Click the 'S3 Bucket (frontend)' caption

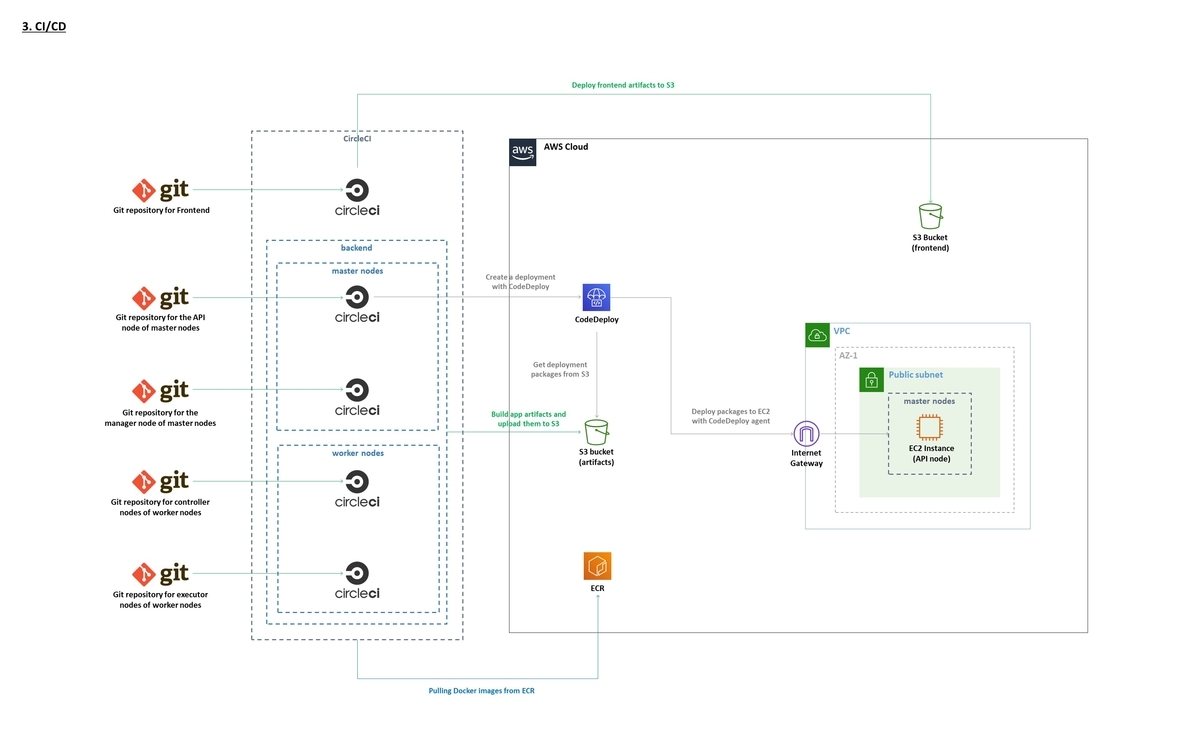(x=931, y=242)
